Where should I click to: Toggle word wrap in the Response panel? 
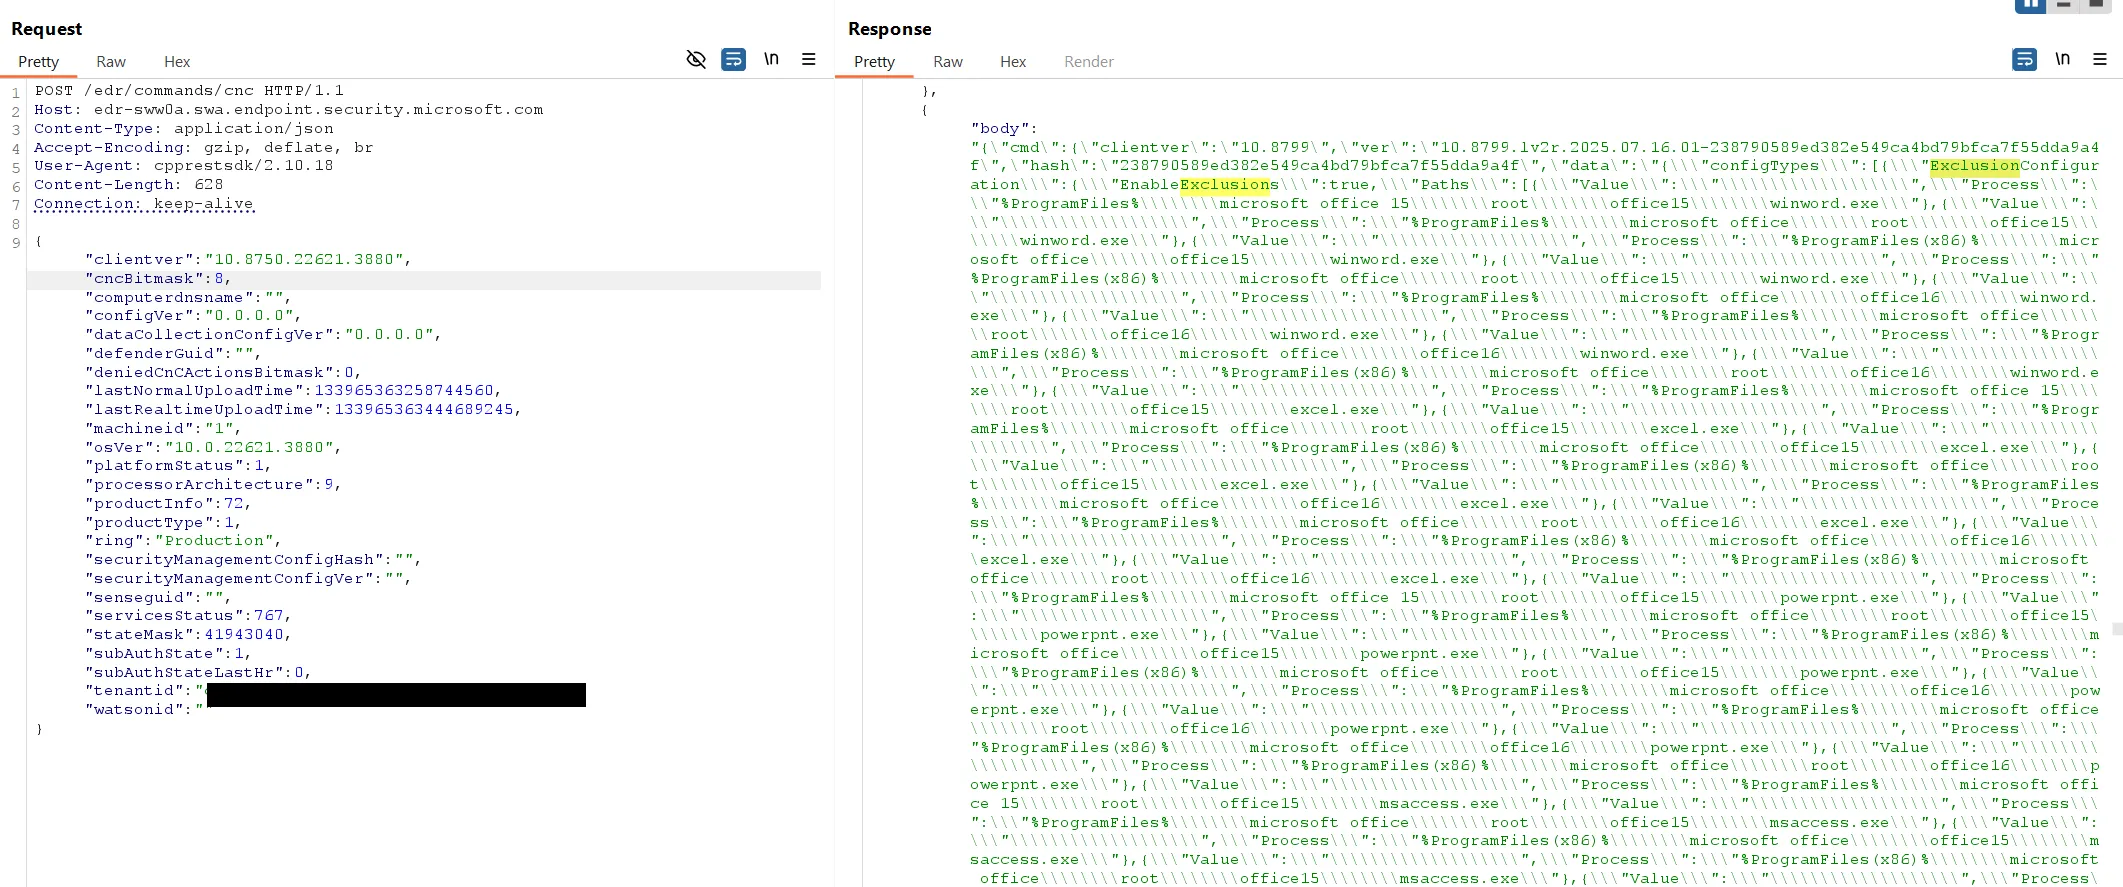click(x=2024, y=59)
